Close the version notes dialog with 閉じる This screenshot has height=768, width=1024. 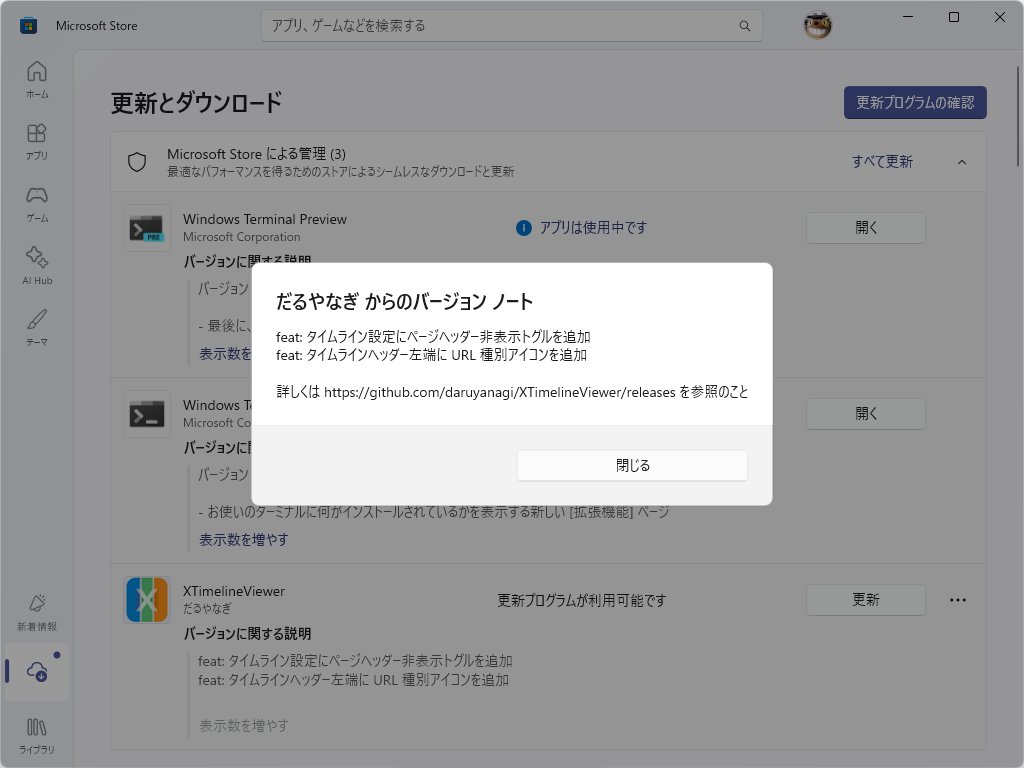coord(632,466)
